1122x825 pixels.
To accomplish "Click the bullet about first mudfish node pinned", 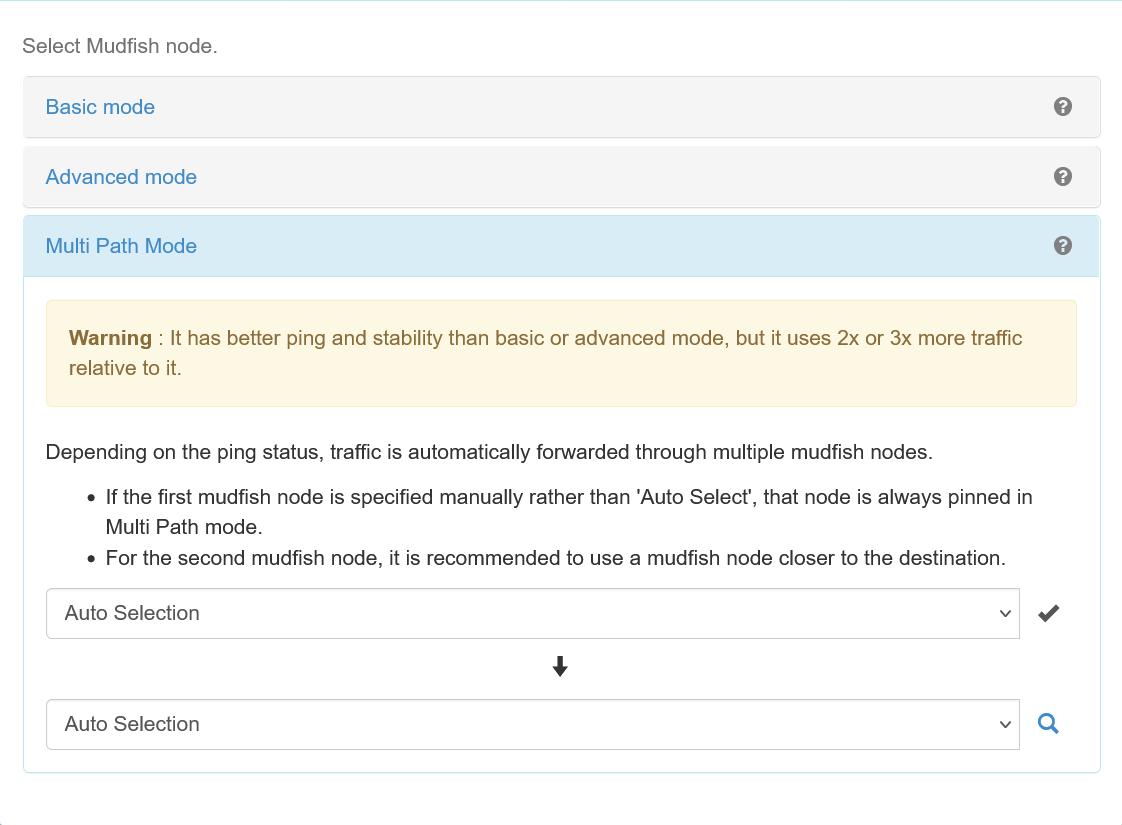I will (x=569, y=512).
